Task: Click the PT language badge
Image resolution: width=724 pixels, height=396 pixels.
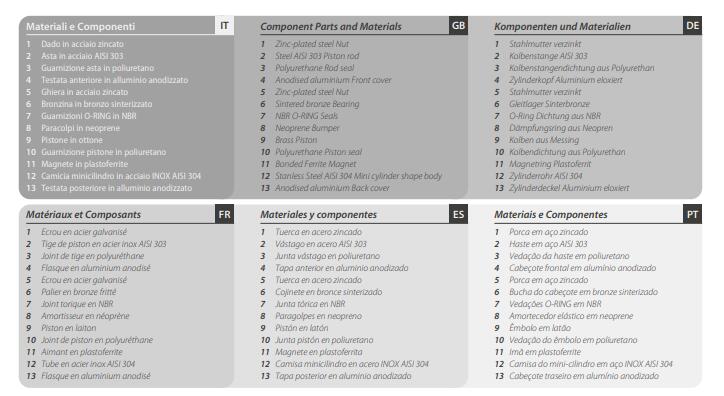Action: 693,214
